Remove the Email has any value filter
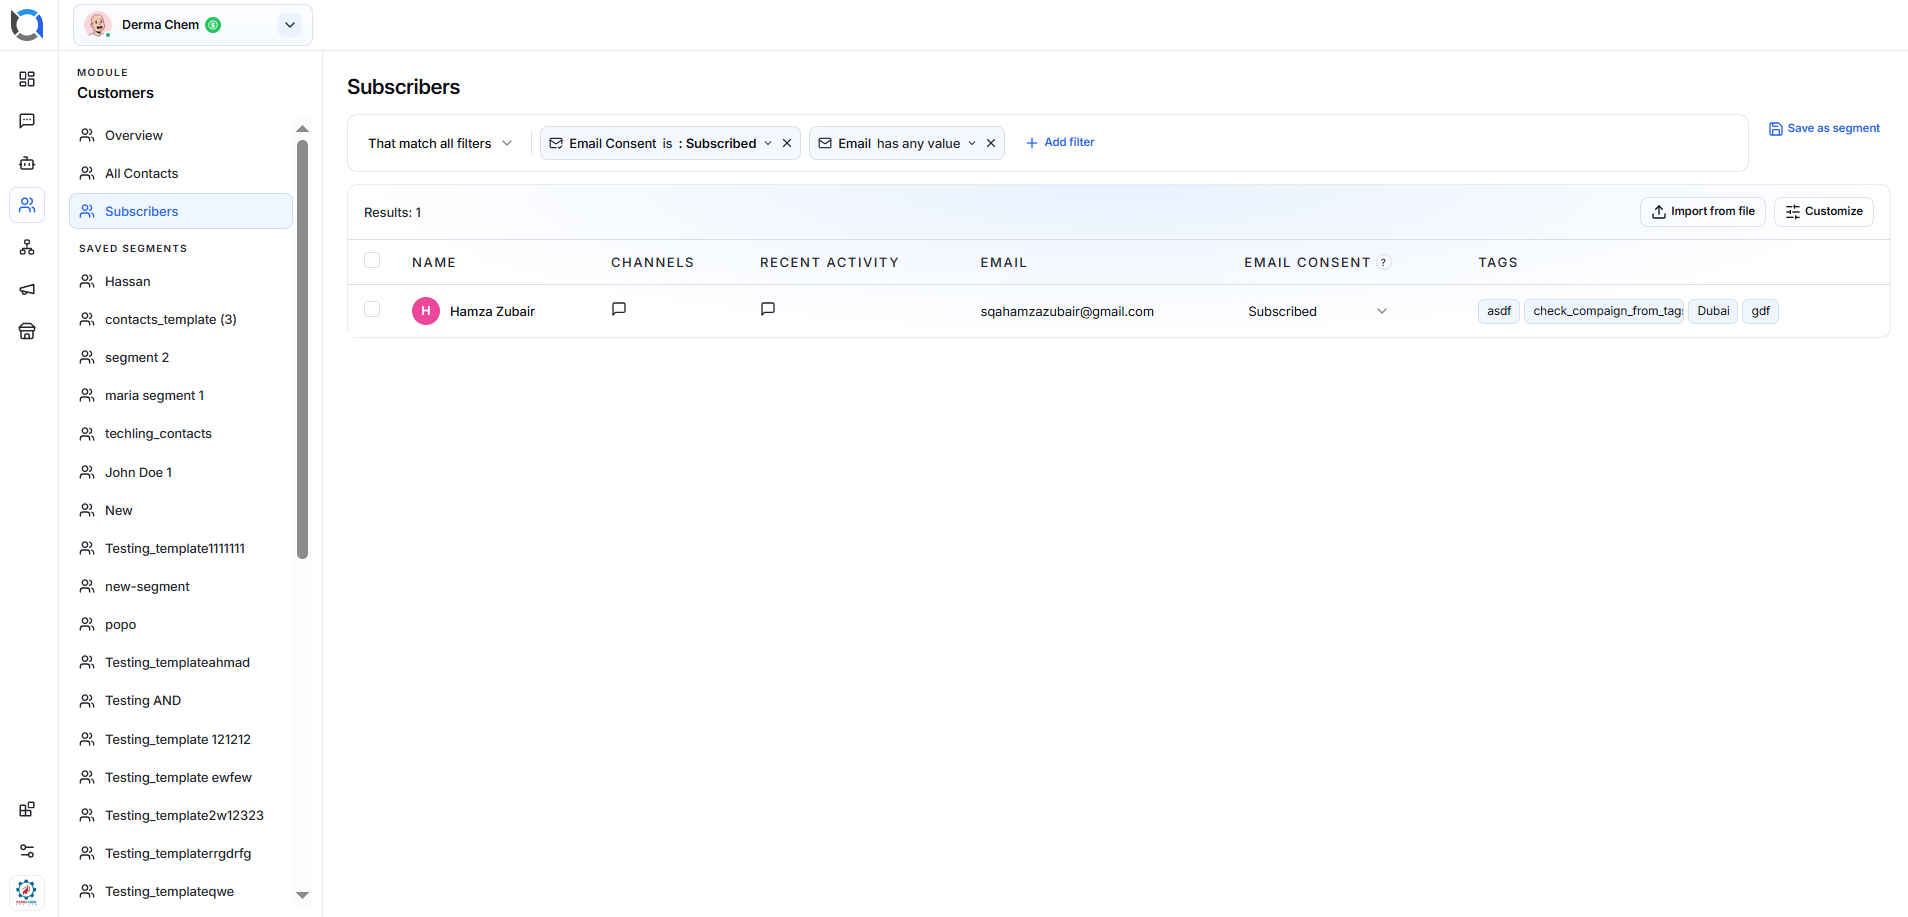This screenshot has width=1908, height=917. 991,143
